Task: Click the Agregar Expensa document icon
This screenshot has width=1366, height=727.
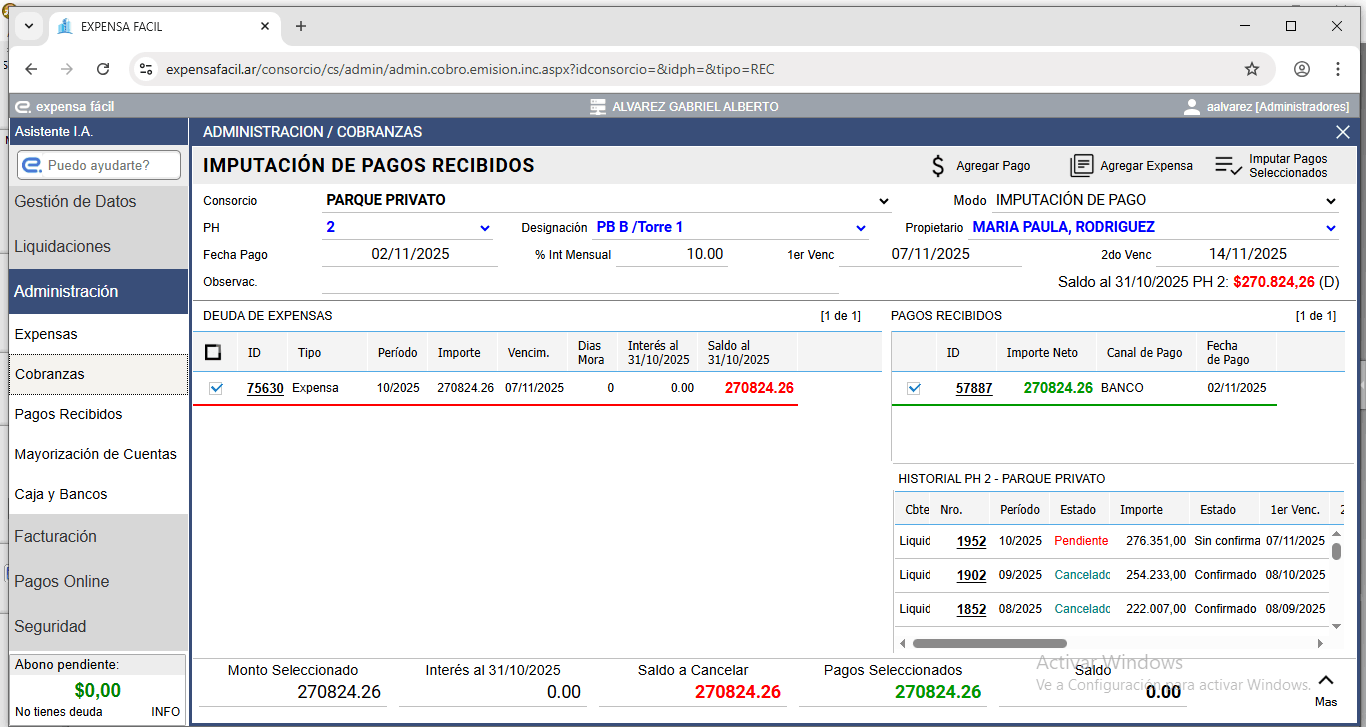Action: tap(1081, 166)
